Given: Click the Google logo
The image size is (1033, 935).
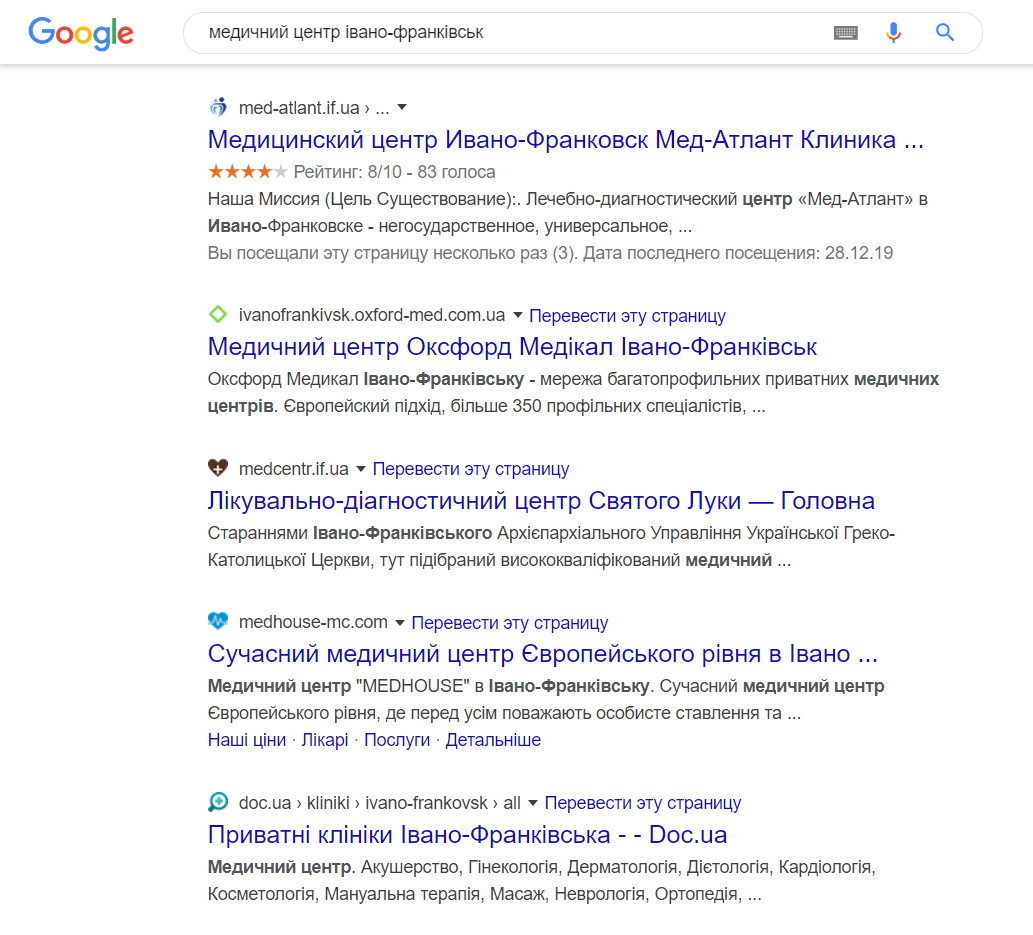Looking at the screenshot, I should point(81,33).
